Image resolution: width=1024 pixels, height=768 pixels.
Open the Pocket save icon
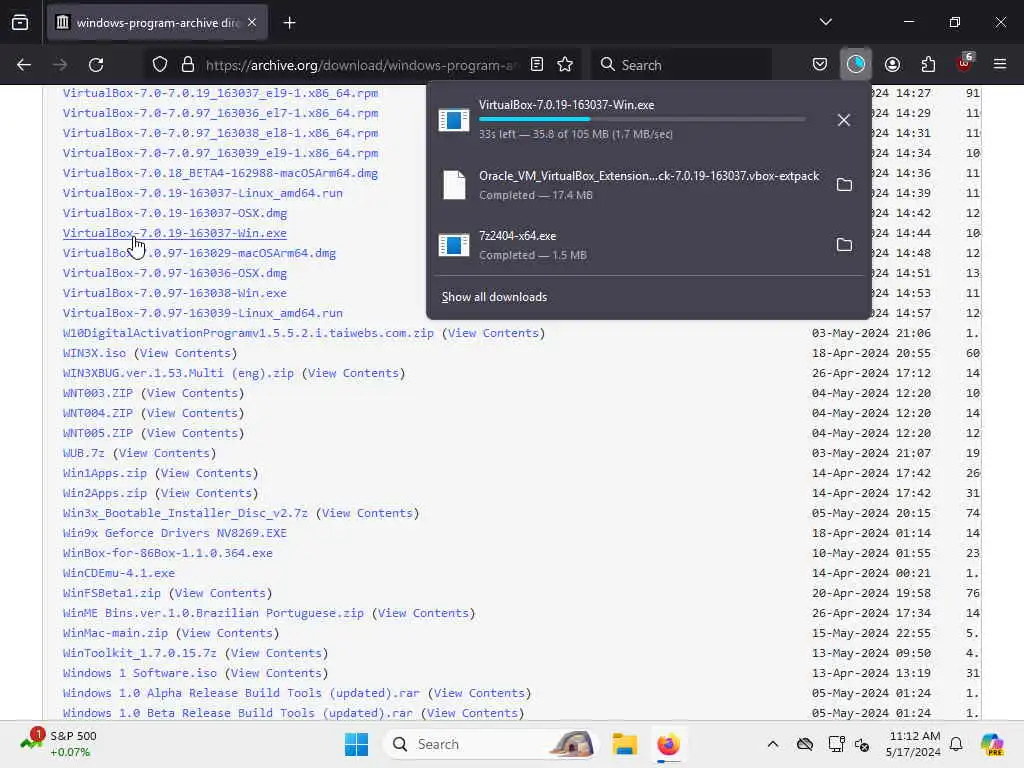coord(820,65)
